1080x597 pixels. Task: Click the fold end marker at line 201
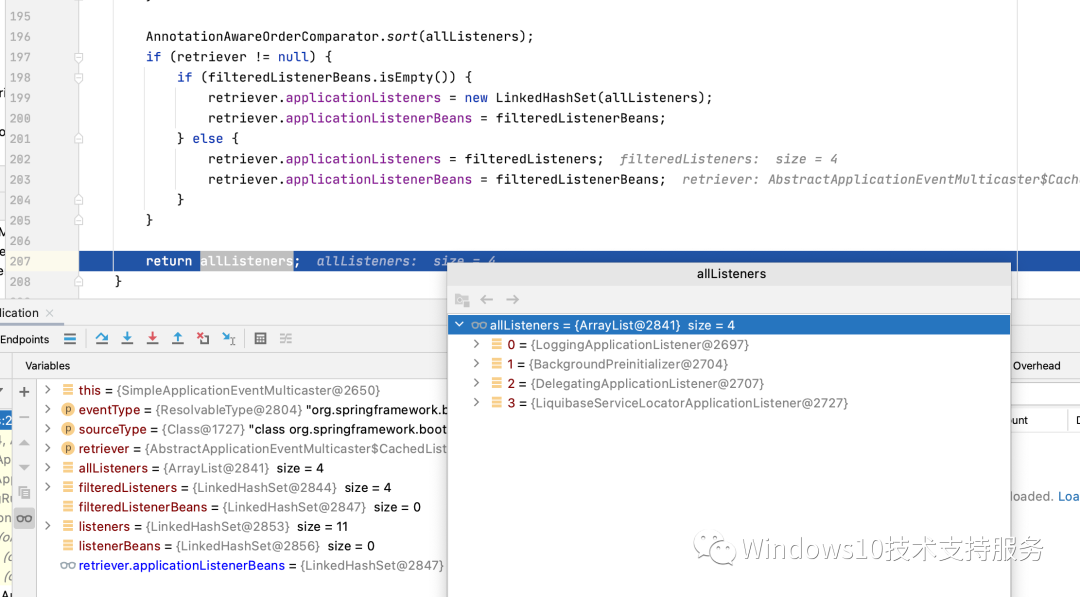tap(79, 138)
